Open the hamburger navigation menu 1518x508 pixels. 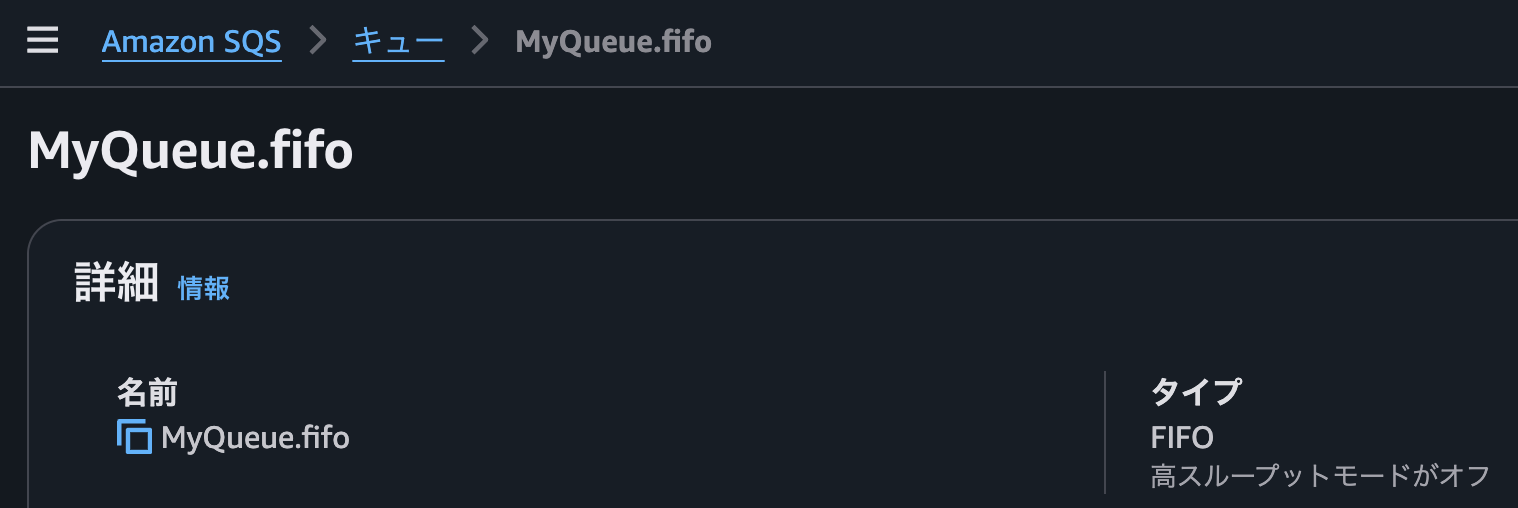[x=42, y=41]
